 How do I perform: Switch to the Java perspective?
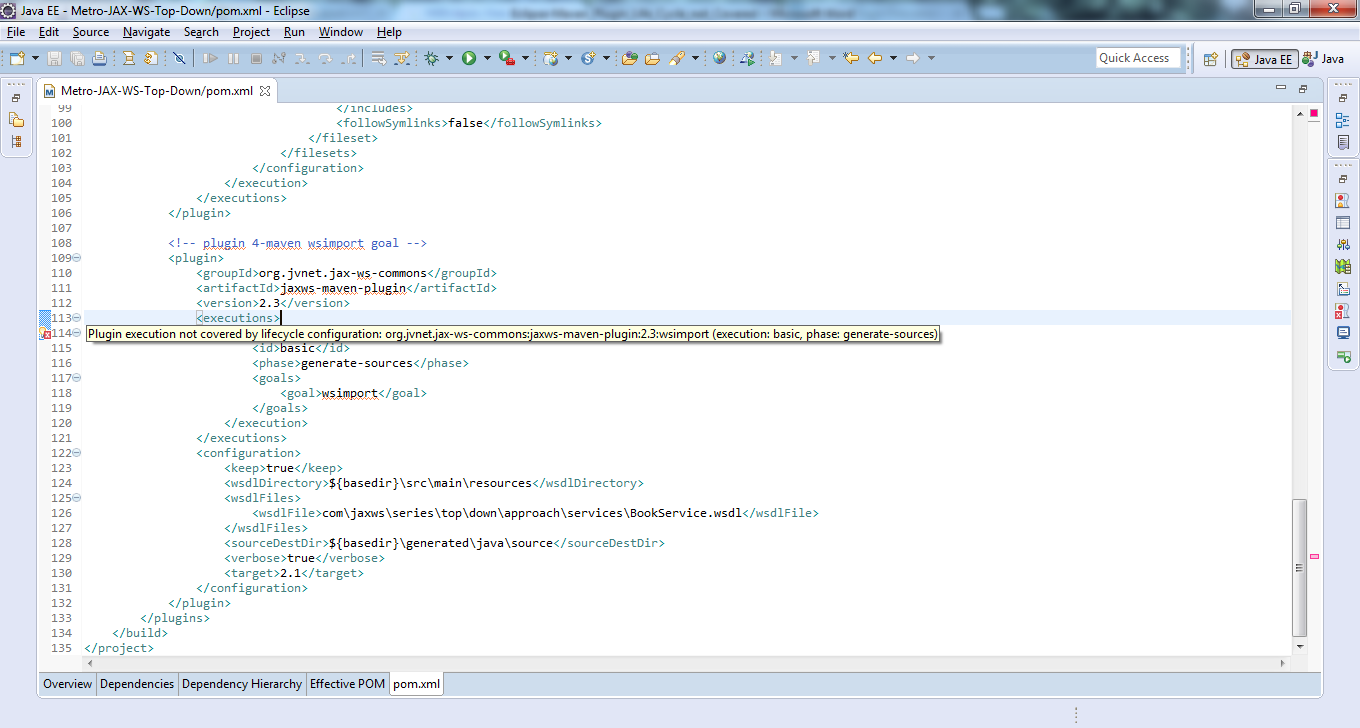[x=1323, y=59]
